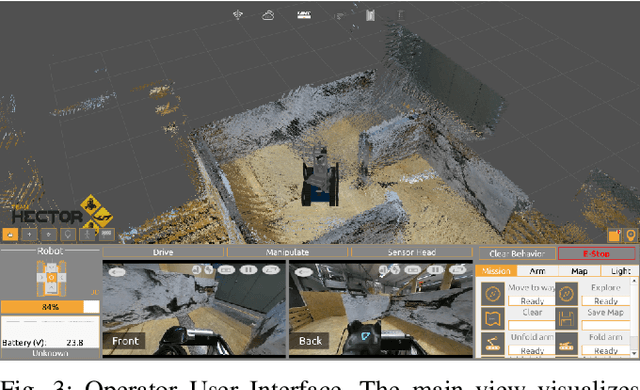The image size is (640, 390).
Task: Click the Clear Behavior button
Action: tap(517, 253)
